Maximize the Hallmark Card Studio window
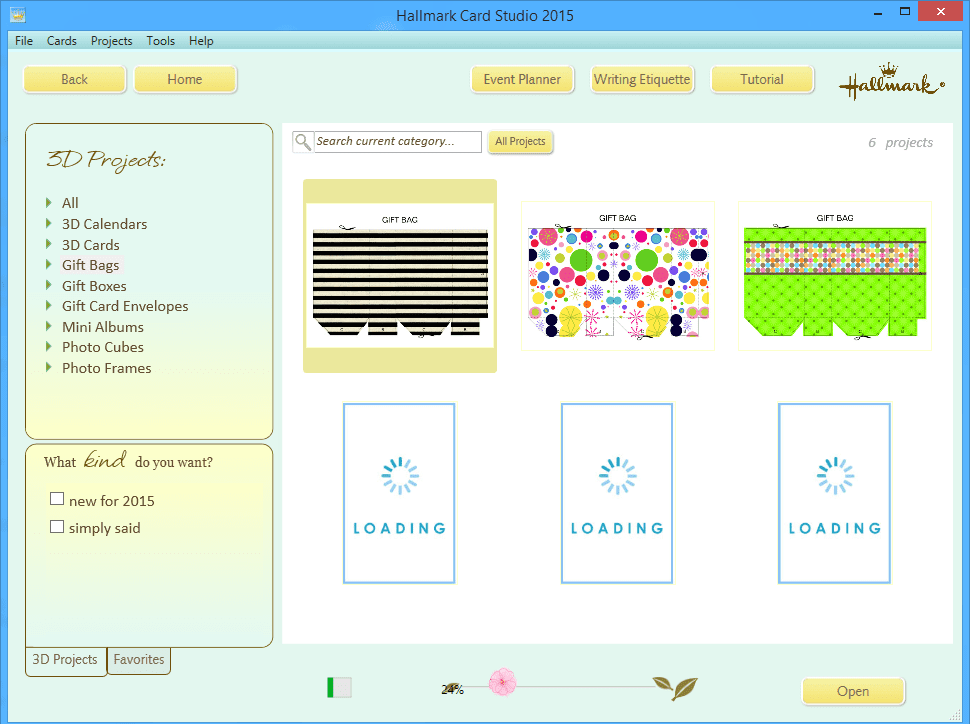Viewport: 970px width, 724px height. click(x=904, y=12)
